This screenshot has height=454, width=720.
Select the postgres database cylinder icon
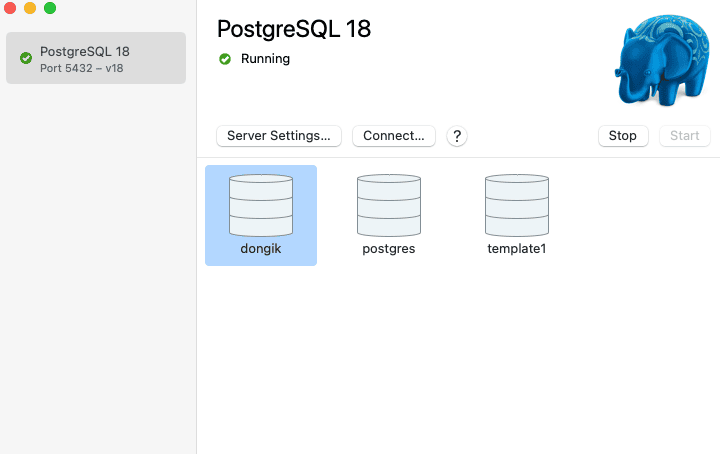[389, 205]
